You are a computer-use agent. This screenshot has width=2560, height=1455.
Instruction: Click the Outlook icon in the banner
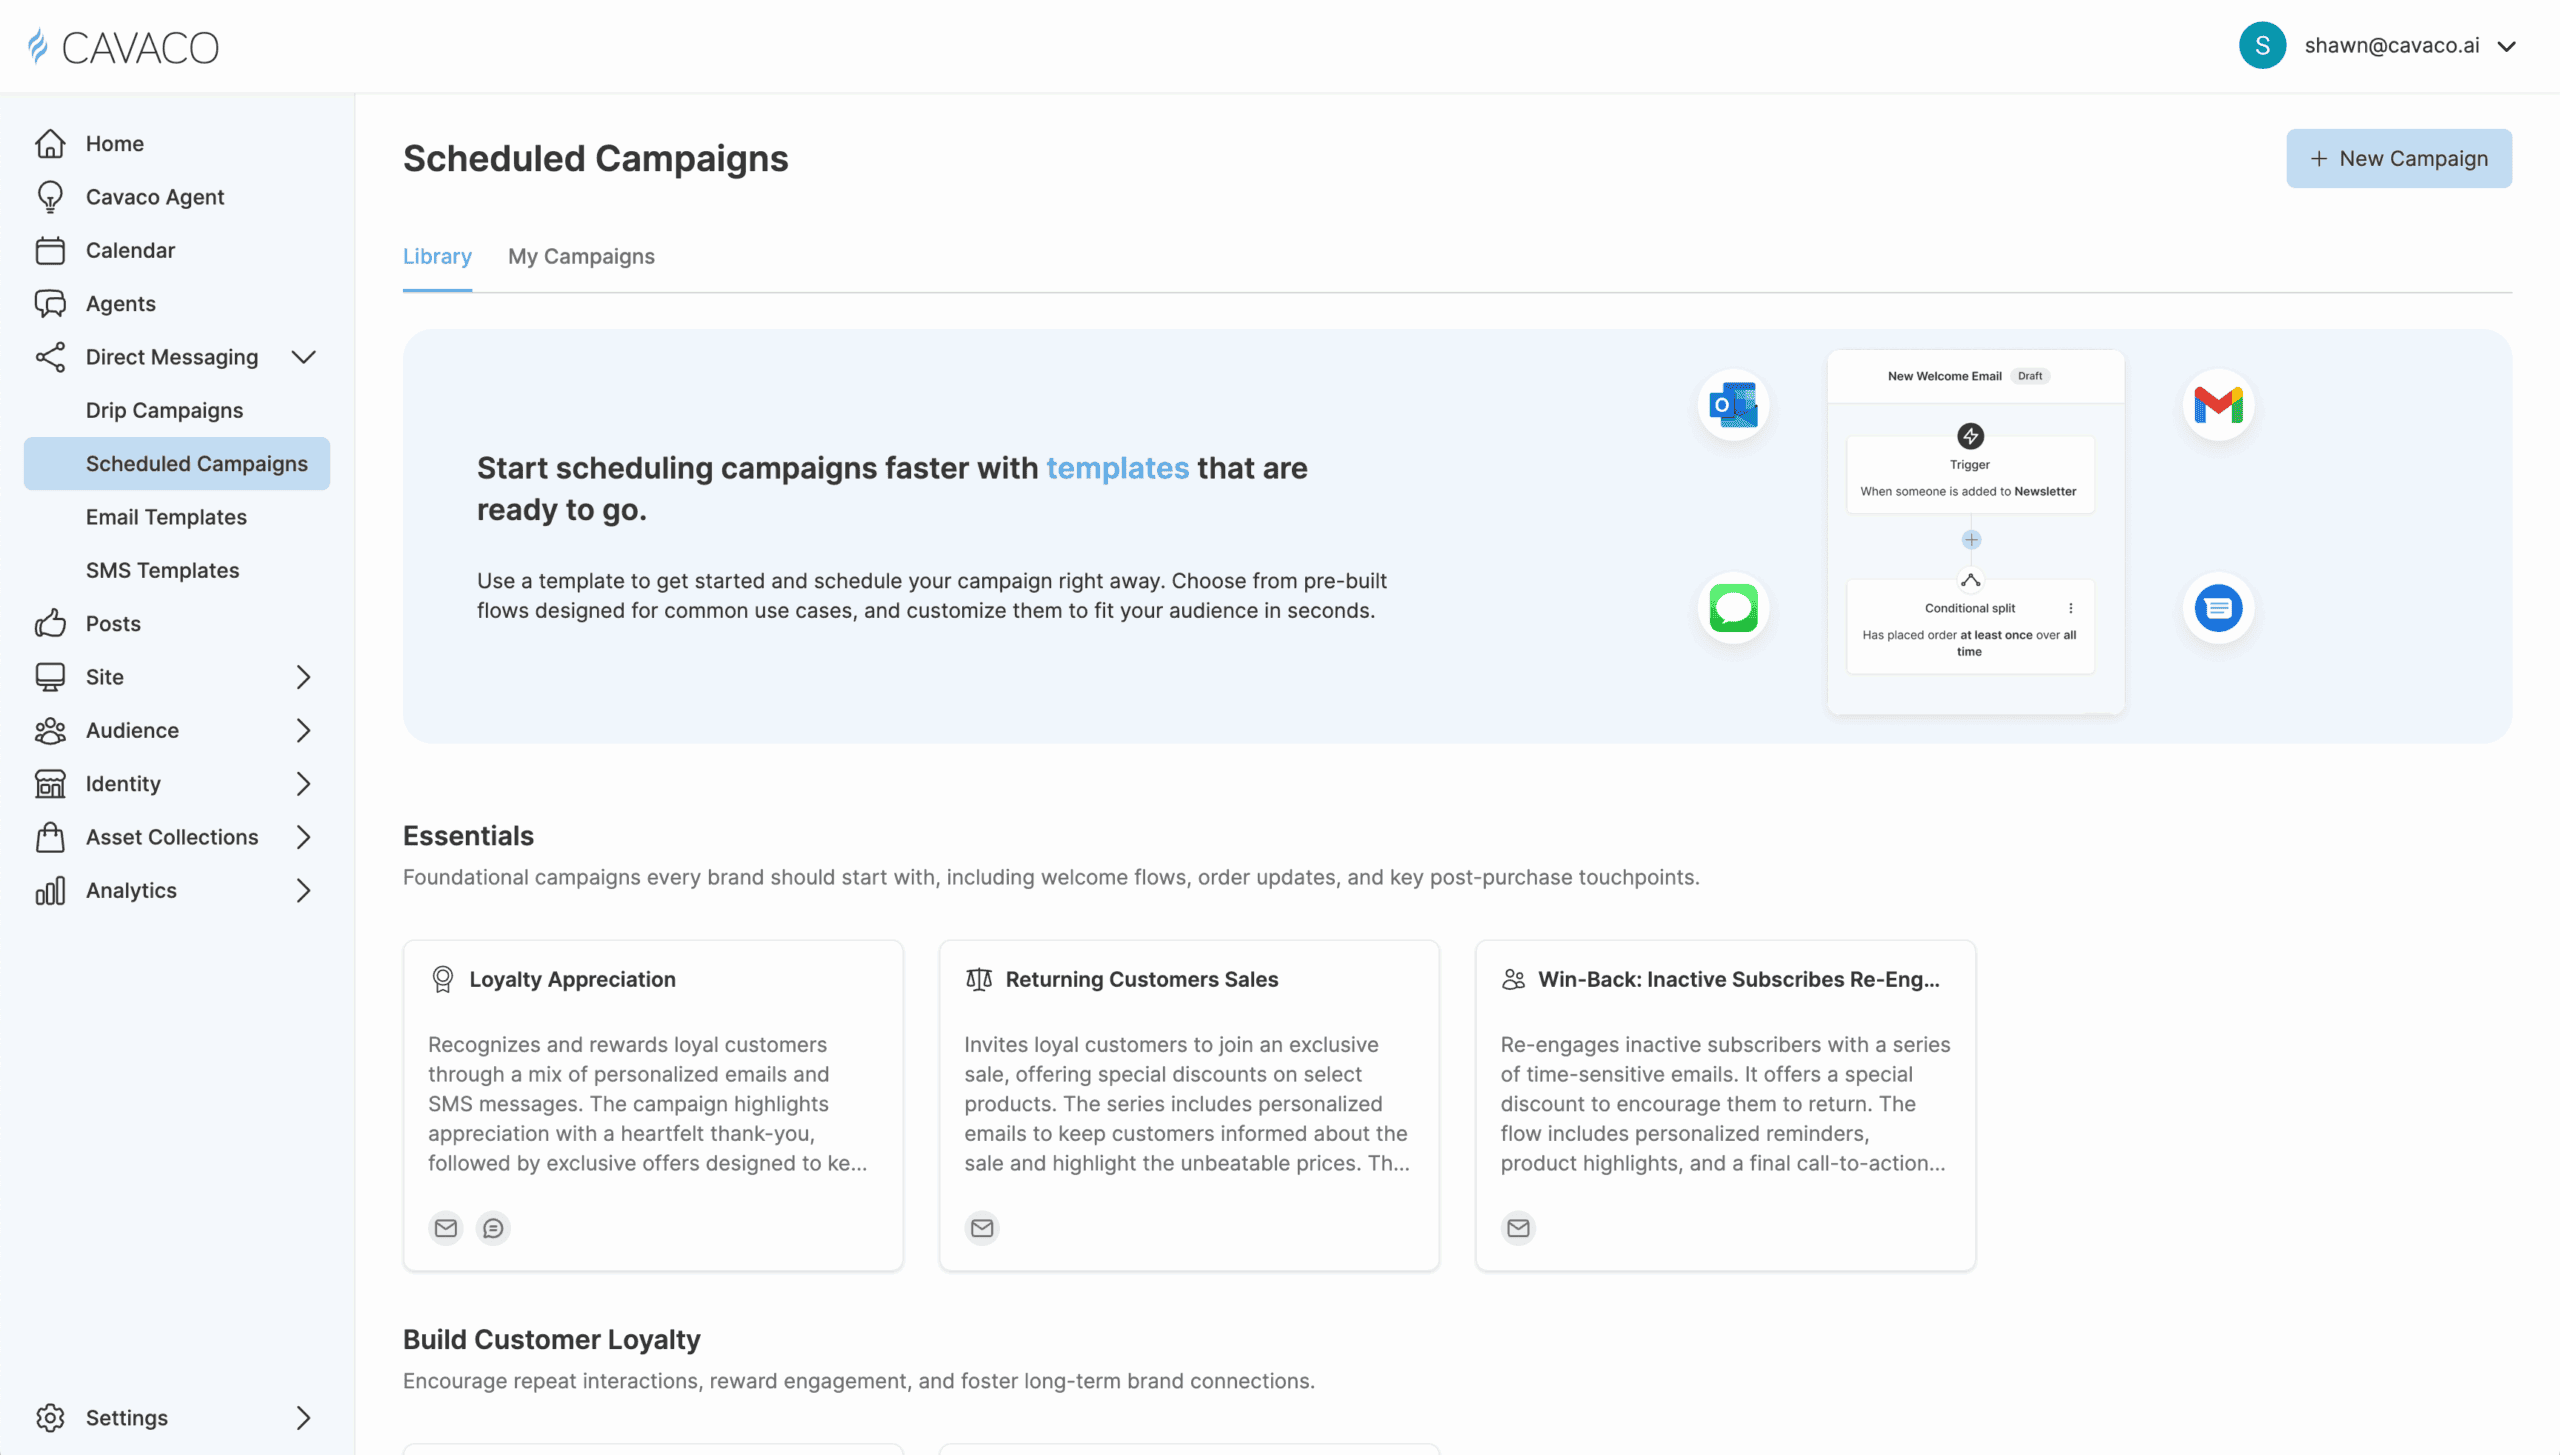pos(1733,405)
